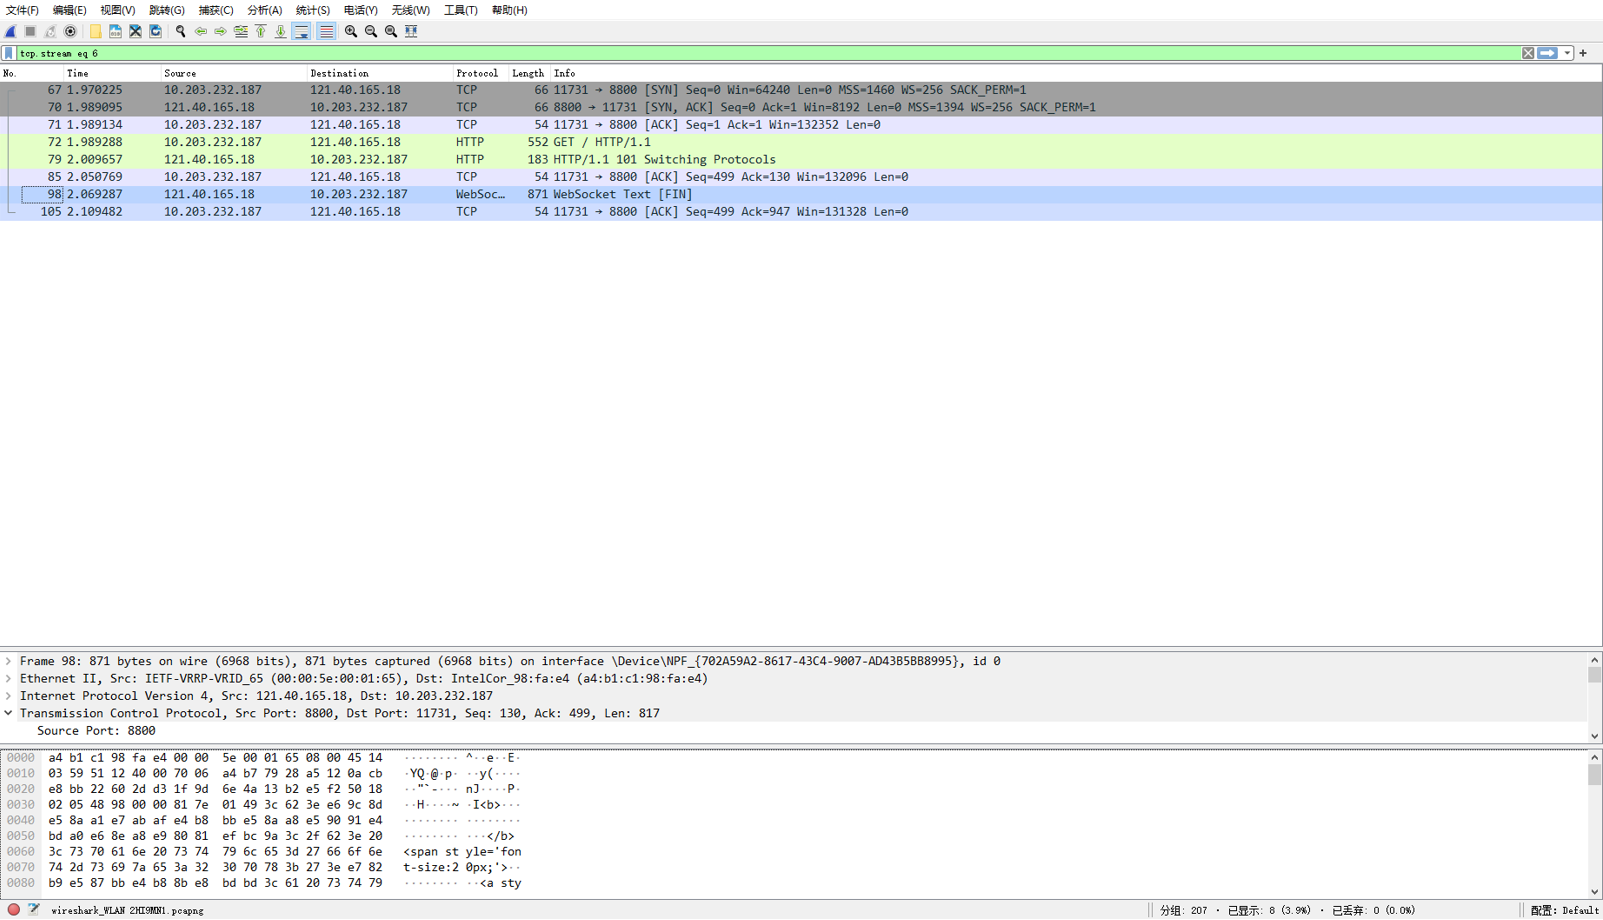Screen dimensions: 1603x920
Task: Open the expert information status icon
Action: point(14,910)
